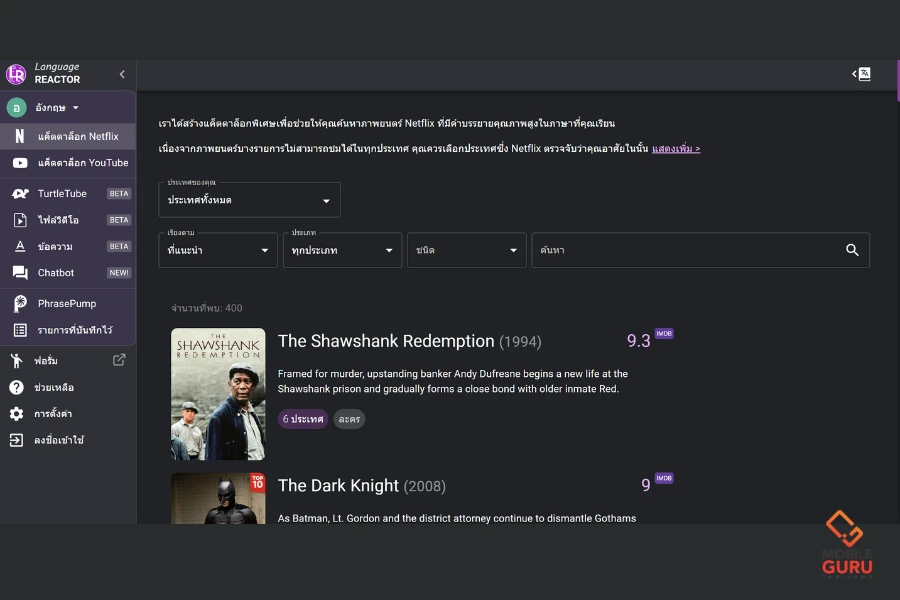This screenshot has height=600, width=900.
Task: Click the แสดงเพิ่ม > link
Action: (x=676, y=149)
